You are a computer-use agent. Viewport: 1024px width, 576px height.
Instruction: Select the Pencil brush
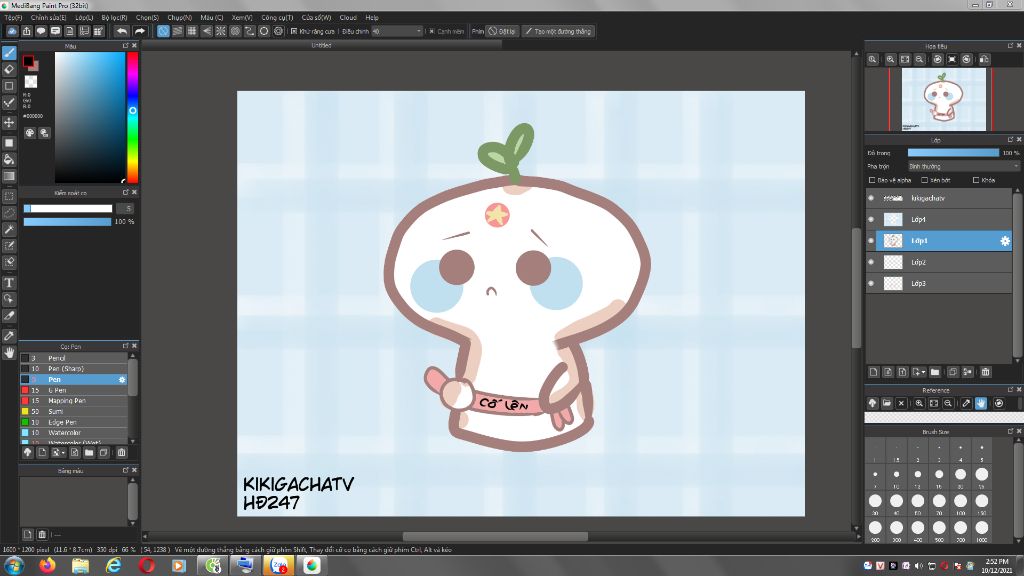point(74,358)
